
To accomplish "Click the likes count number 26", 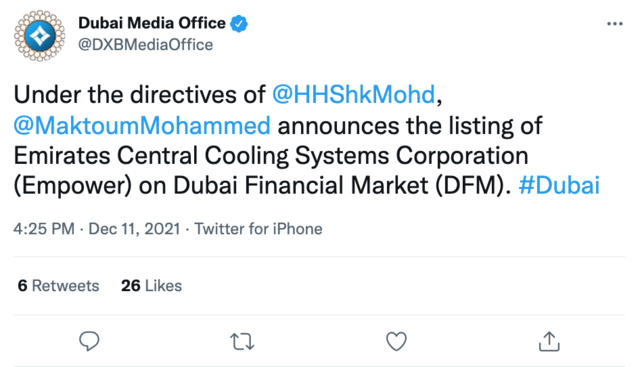I will point(131,286).
